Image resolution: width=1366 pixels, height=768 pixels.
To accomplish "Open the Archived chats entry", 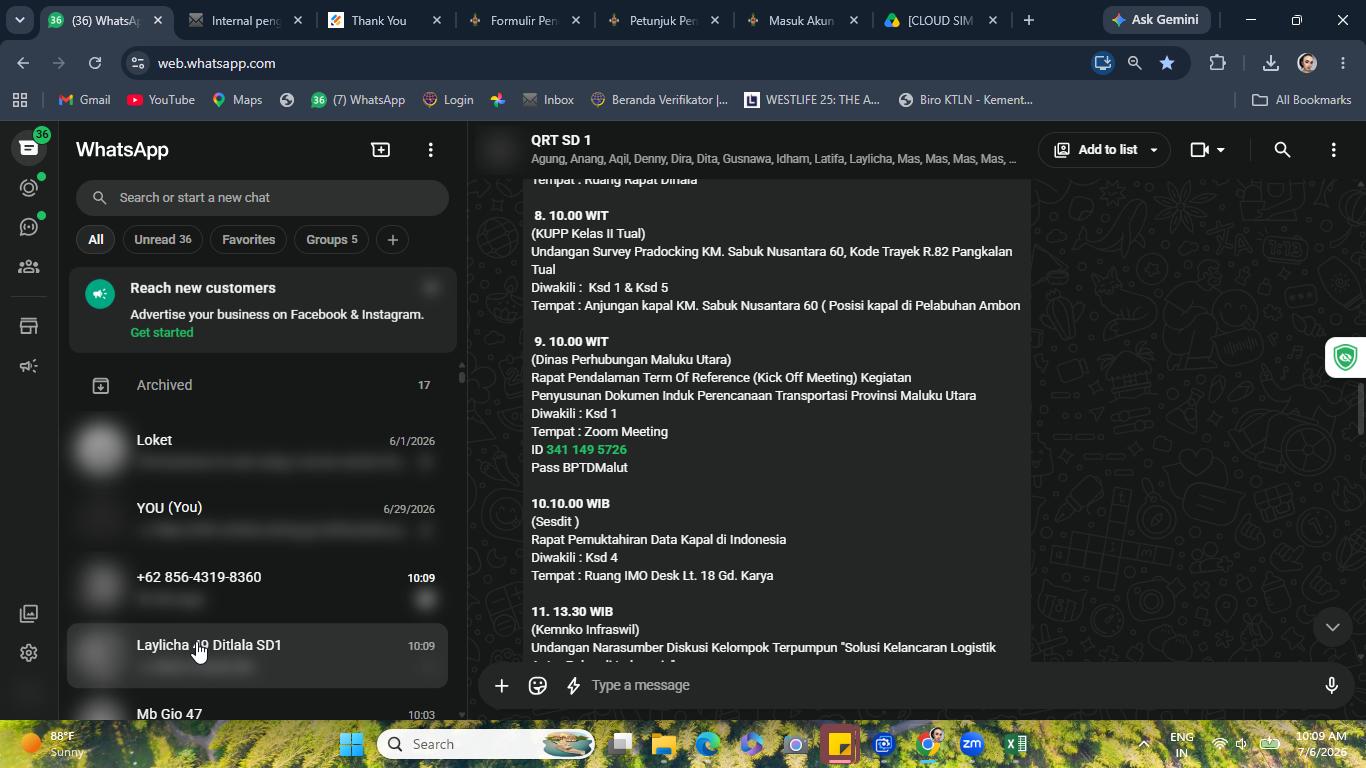I will pyautogui.click(x=257, y=385).
